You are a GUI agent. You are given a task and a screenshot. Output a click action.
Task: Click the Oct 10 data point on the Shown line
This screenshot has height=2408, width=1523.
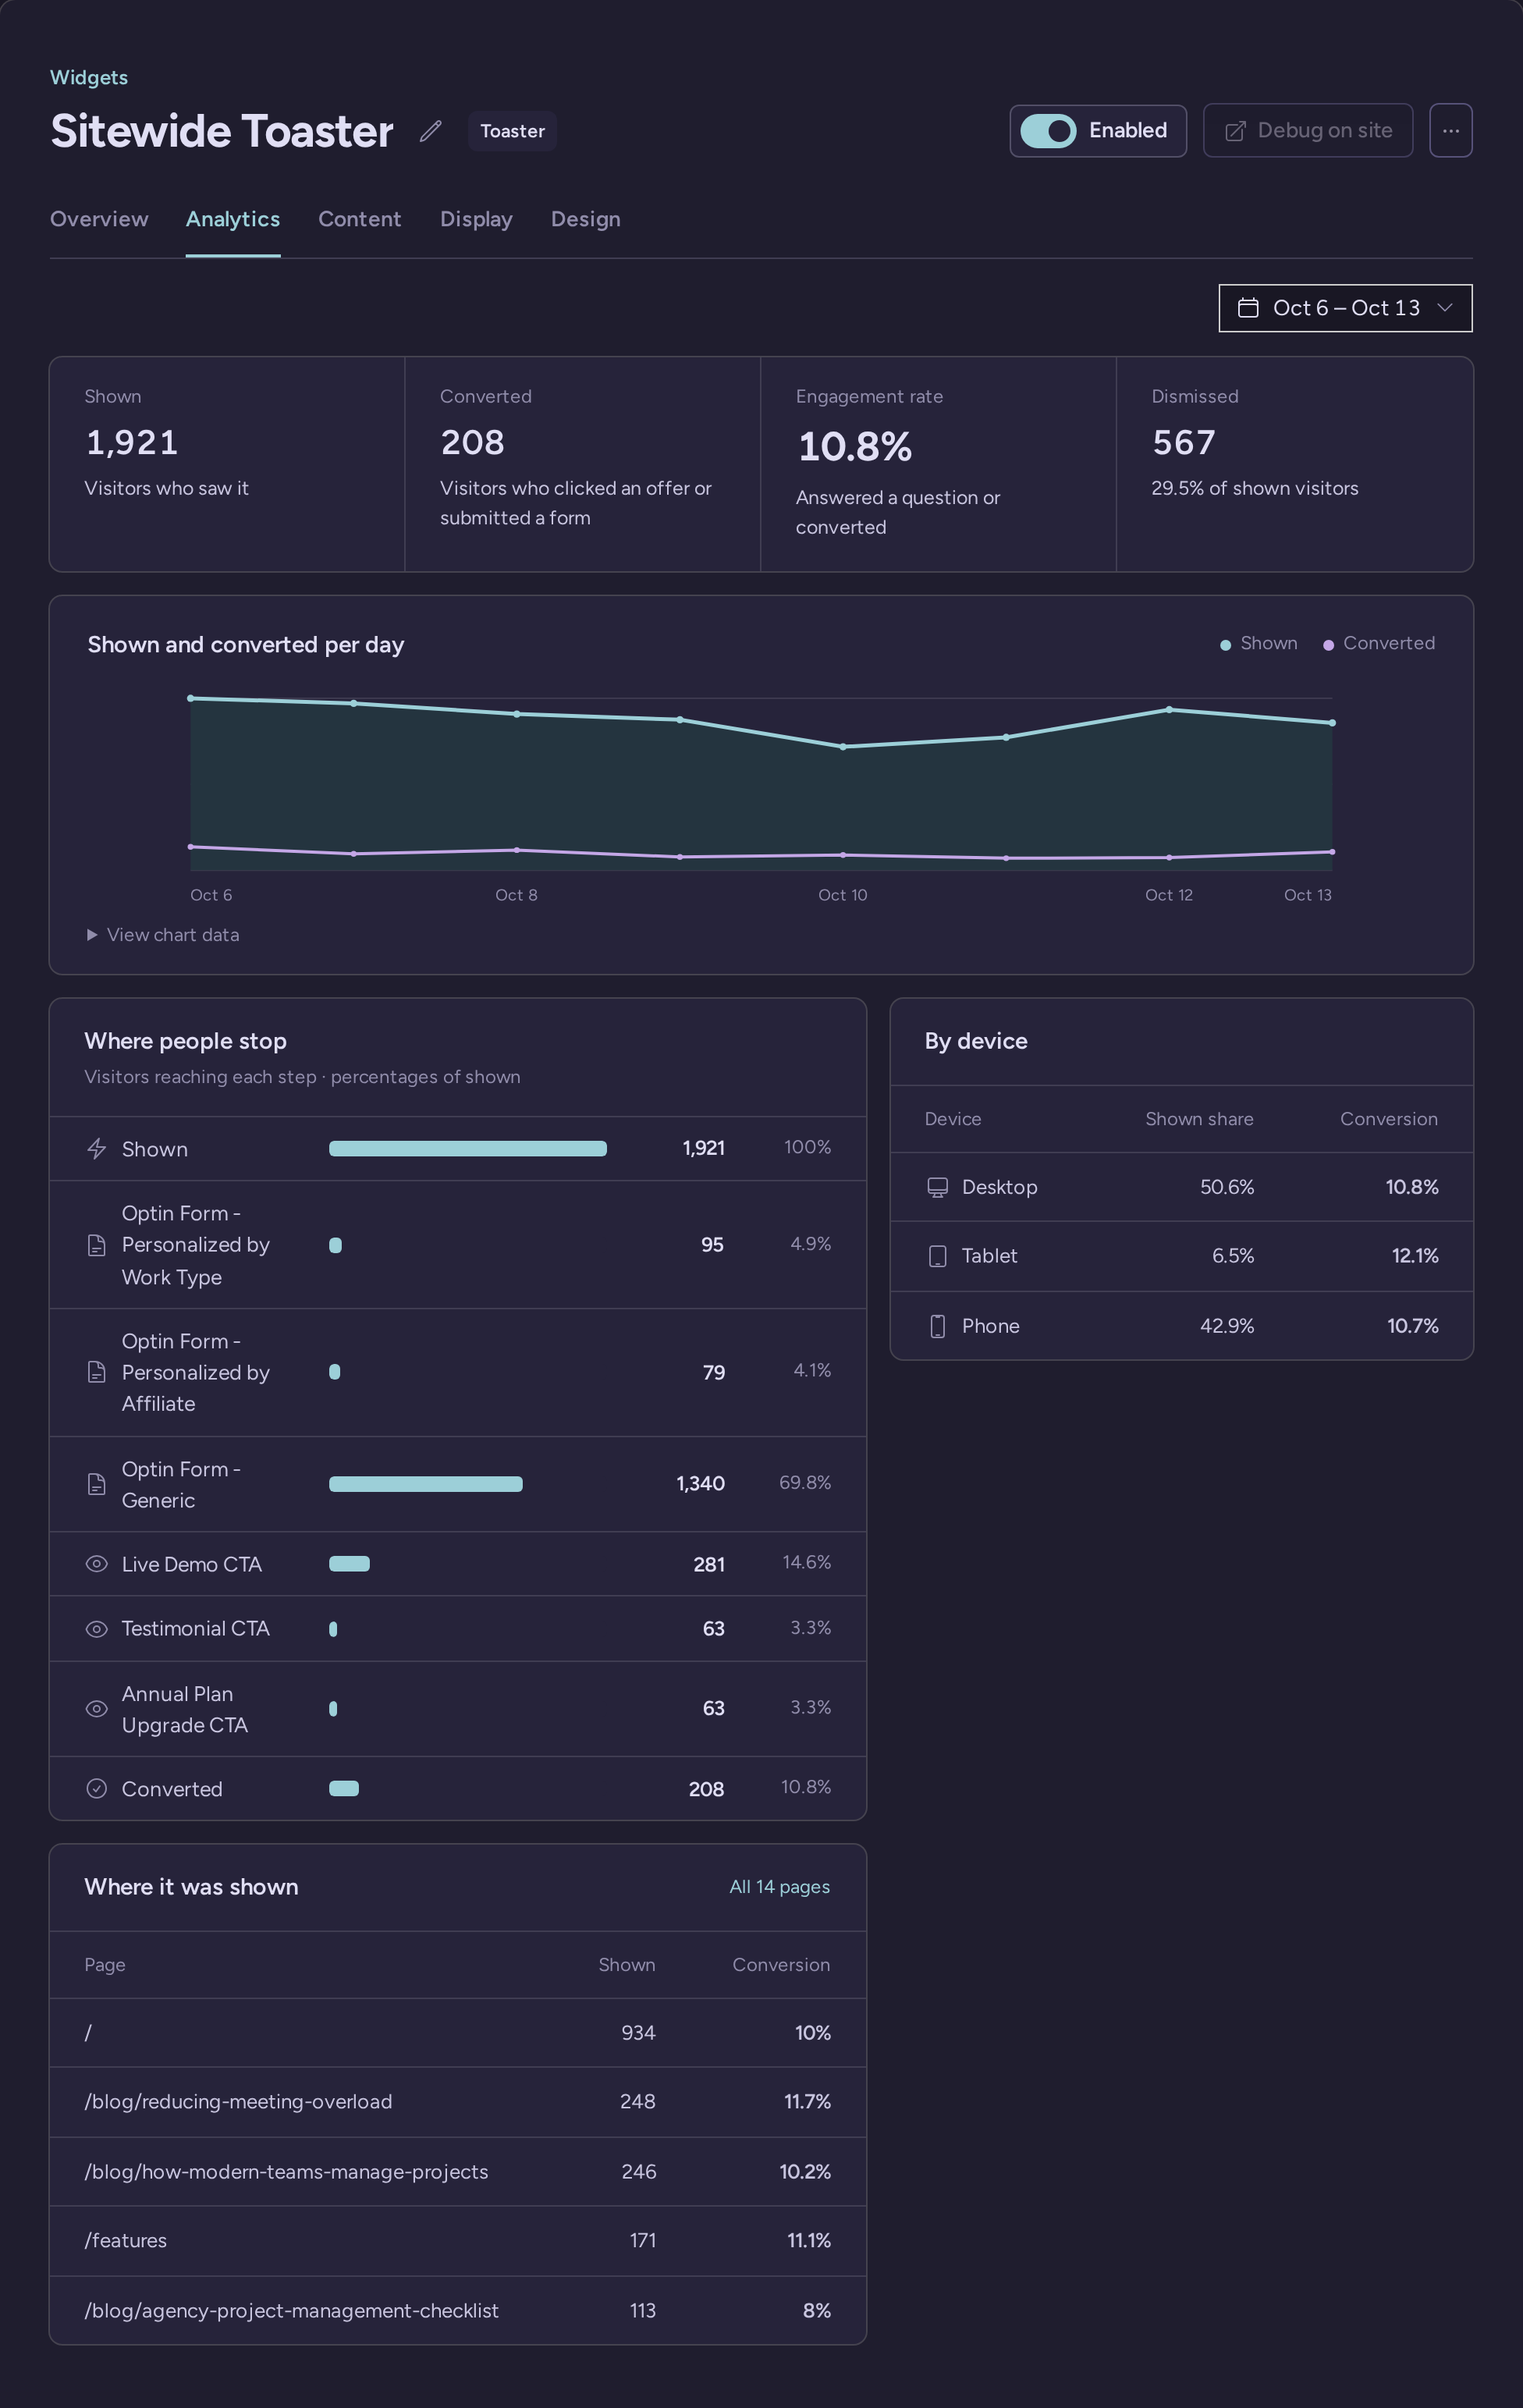[843, 747]
